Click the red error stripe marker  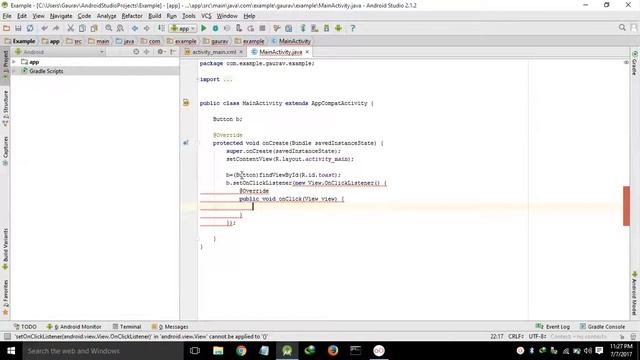point(626,206)
